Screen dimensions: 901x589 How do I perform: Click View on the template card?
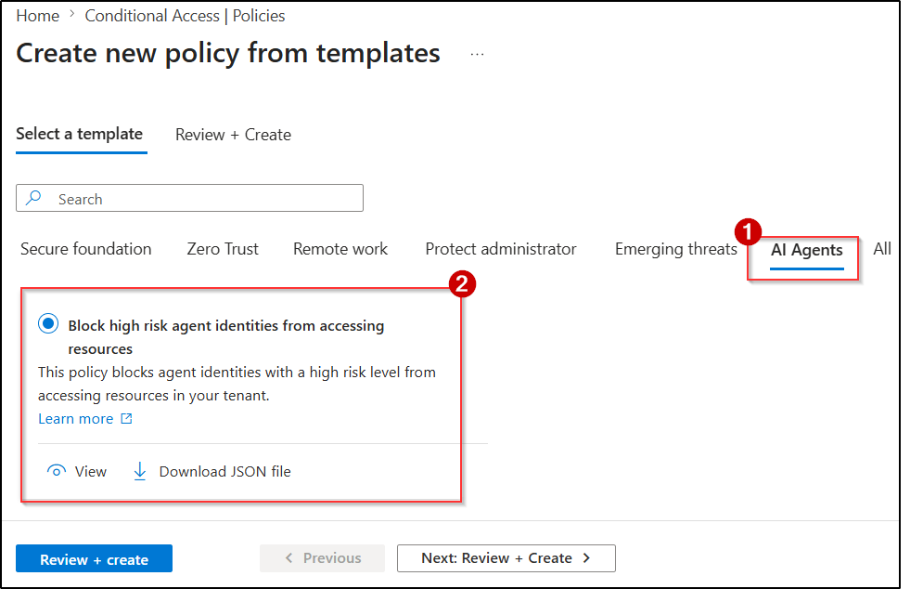pyautogui.click(x=90, y=472)
